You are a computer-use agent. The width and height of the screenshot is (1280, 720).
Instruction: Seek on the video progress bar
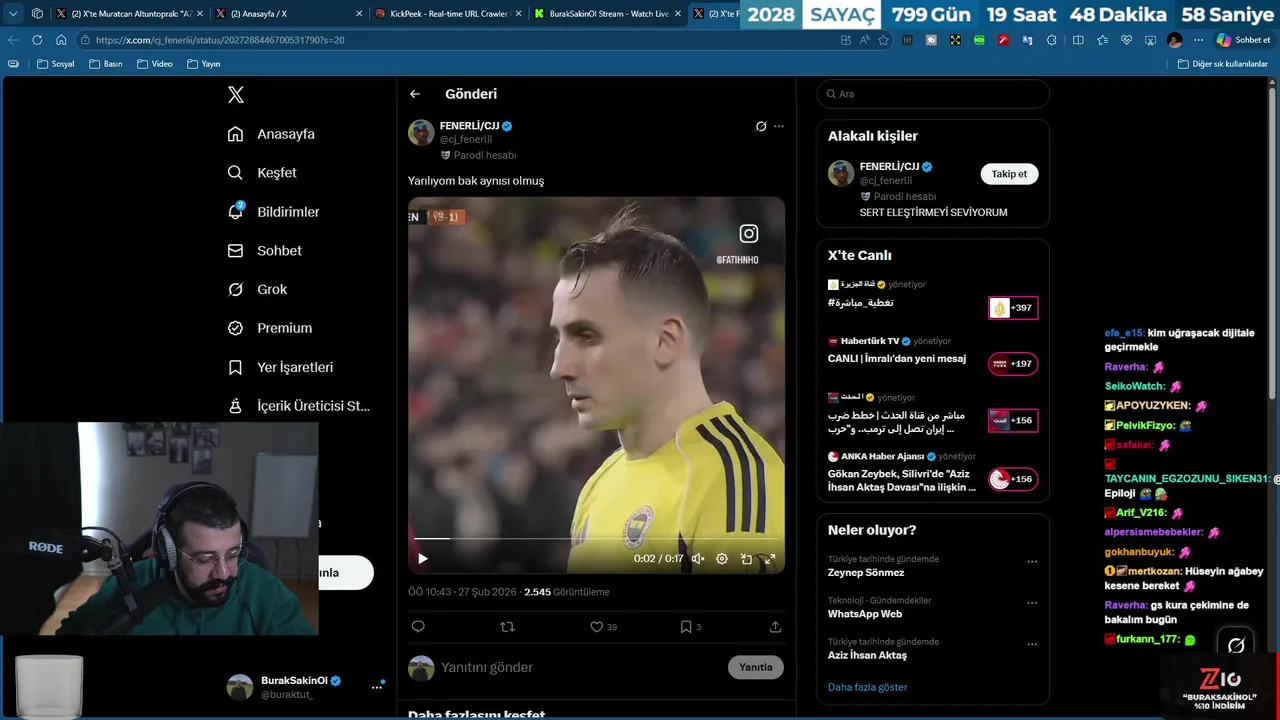(596, 539)
